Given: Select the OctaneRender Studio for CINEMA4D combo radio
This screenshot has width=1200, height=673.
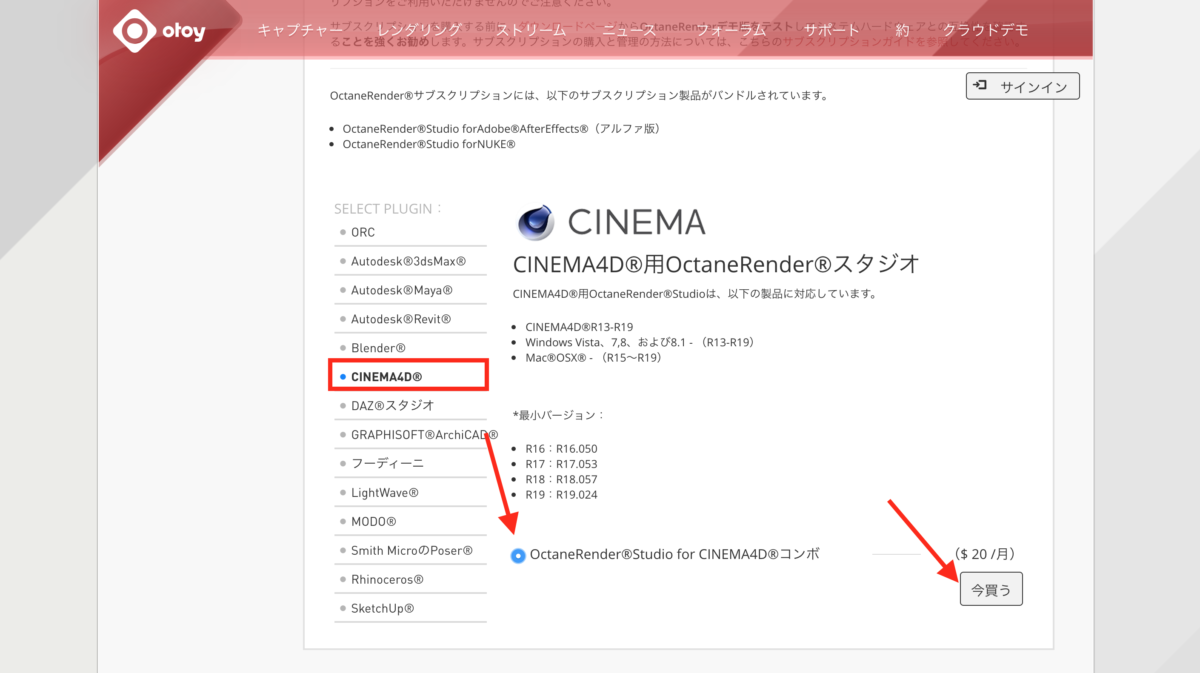Looking at the screenshot, I should click(x=518, y=555).
